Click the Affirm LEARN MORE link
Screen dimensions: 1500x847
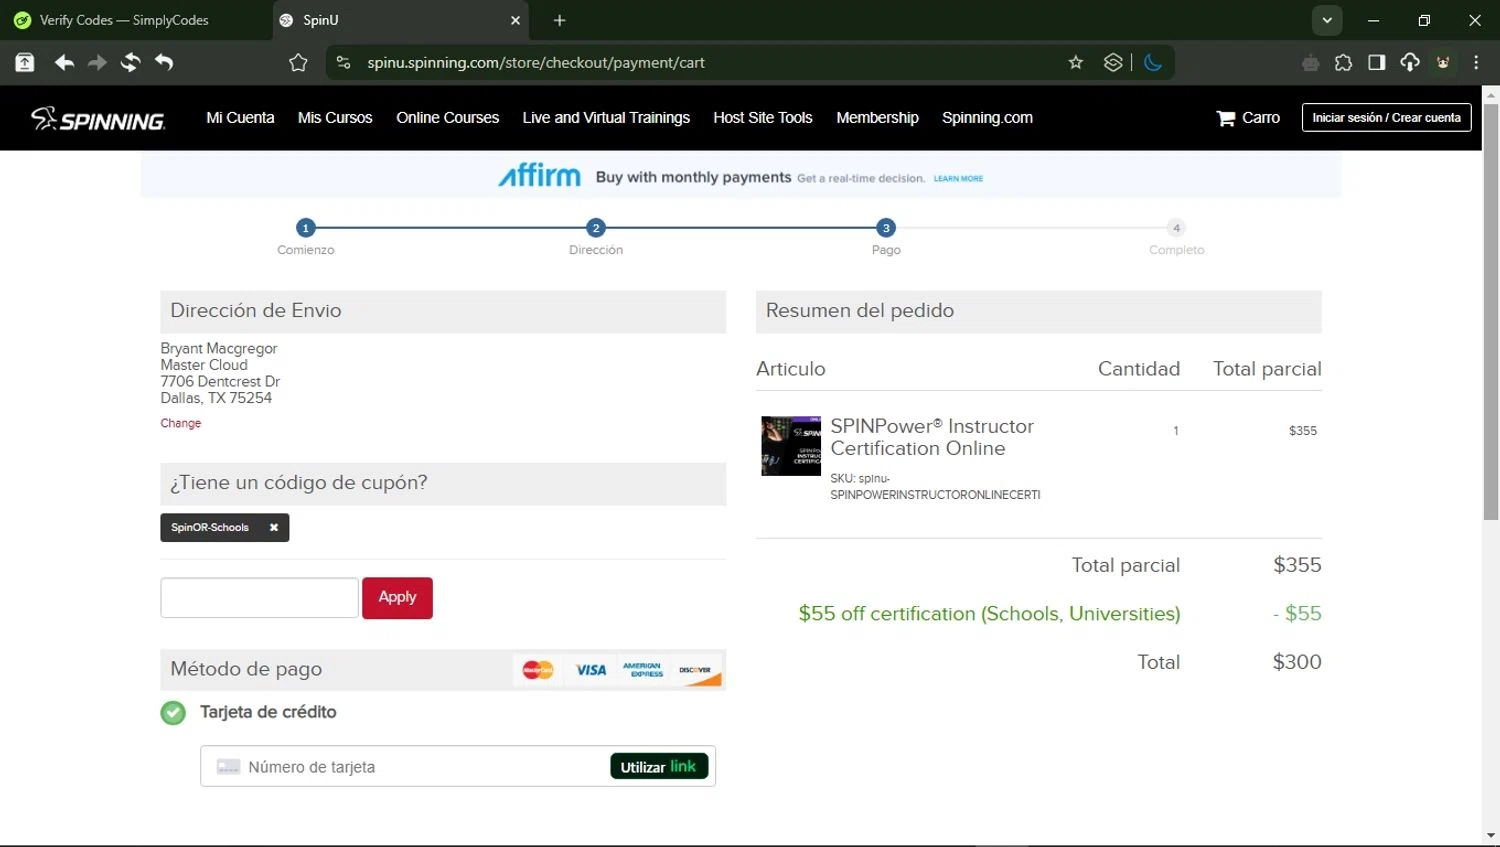[x=958, y=179]
